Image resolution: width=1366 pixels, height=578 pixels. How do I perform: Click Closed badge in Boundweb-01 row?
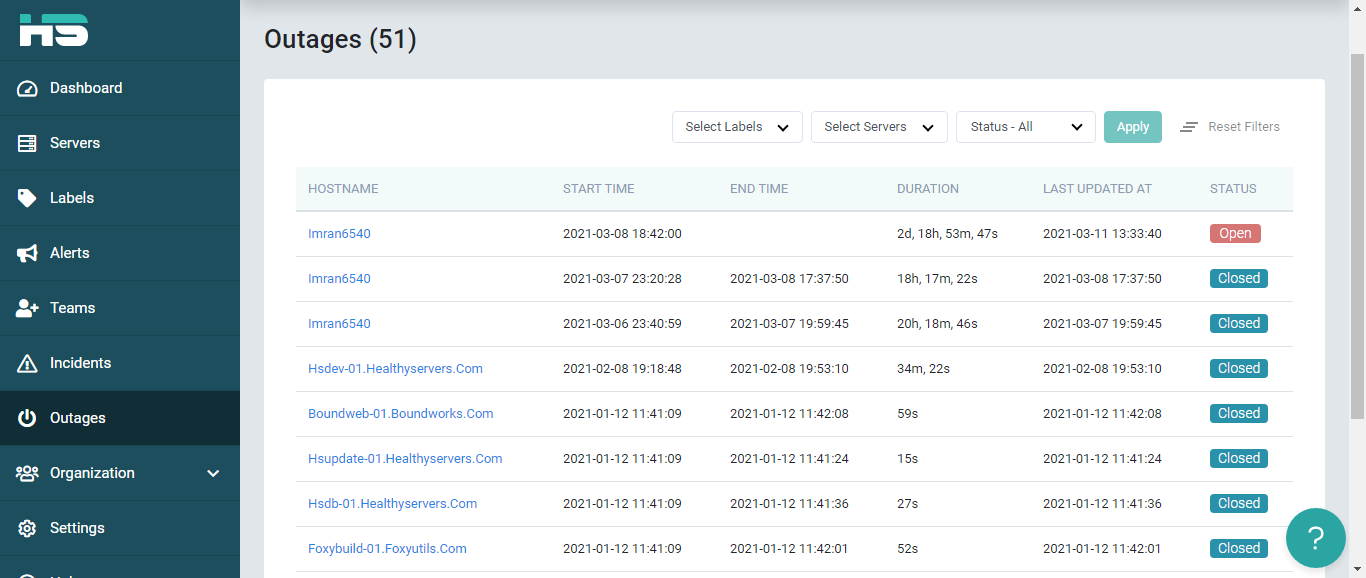pos(1239,413)
